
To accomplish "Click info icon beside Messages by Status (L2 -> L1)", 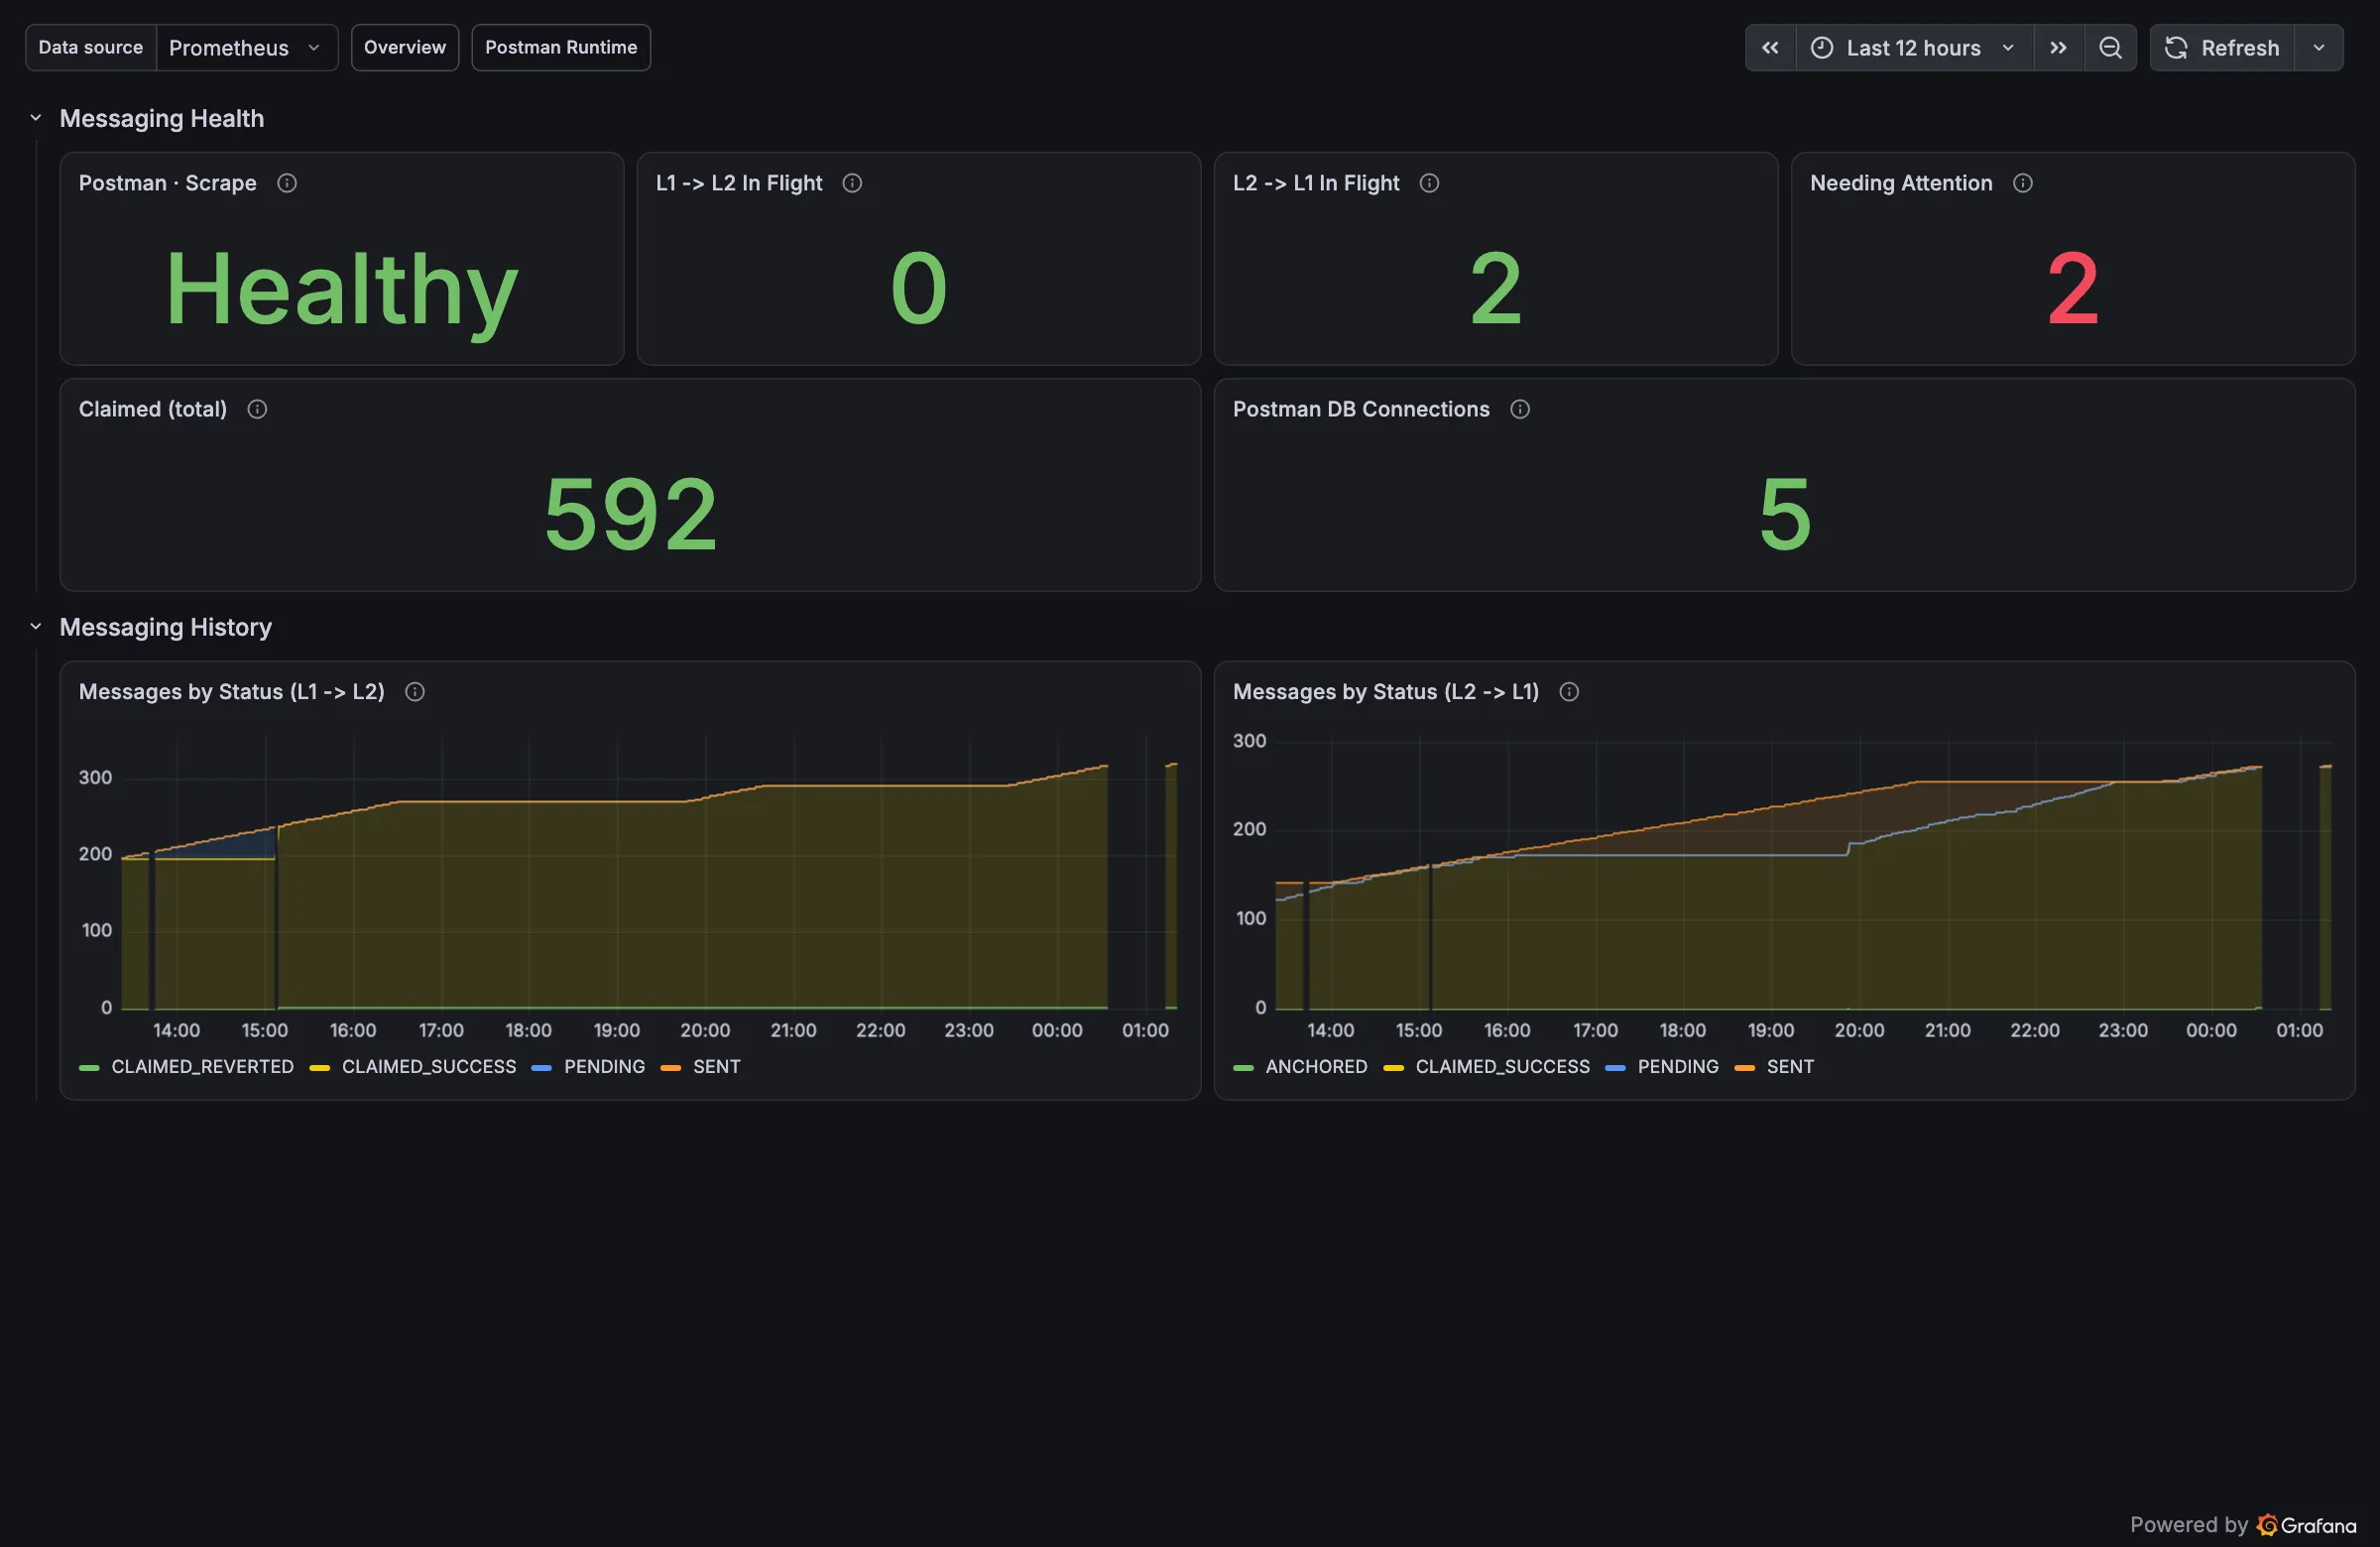I will [1569, 692].
